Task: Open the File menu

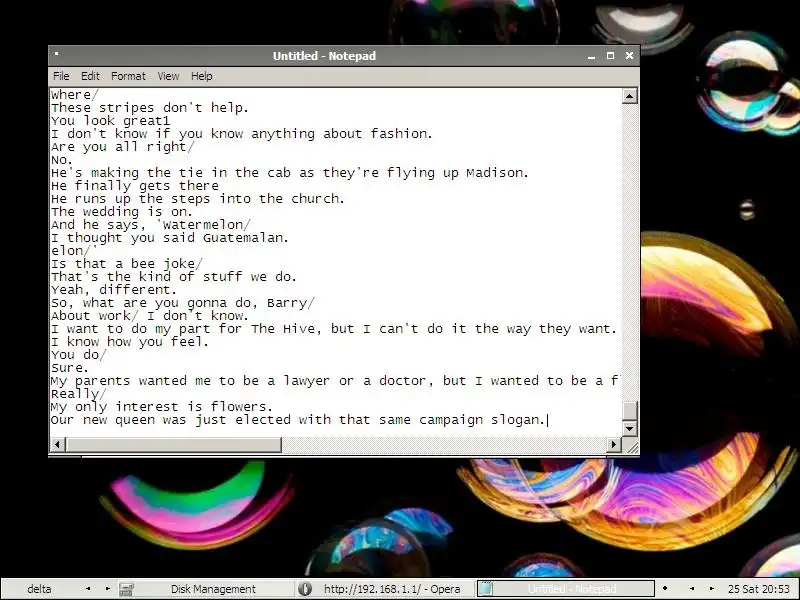Action: [x=61, y=76]
